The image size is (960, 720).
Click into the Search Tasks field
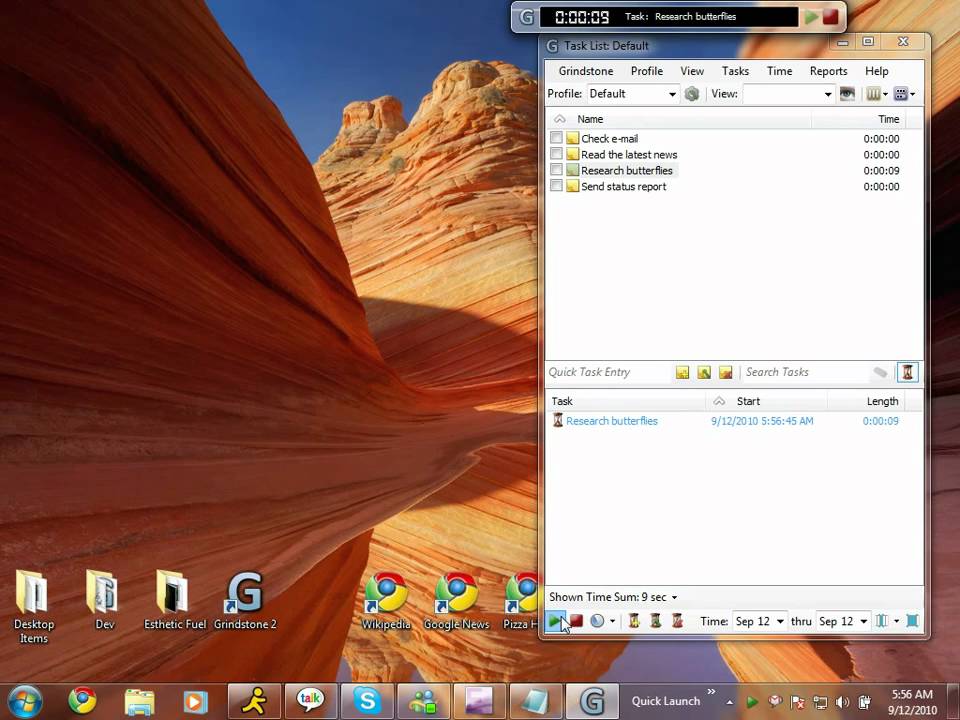(805, 372)
